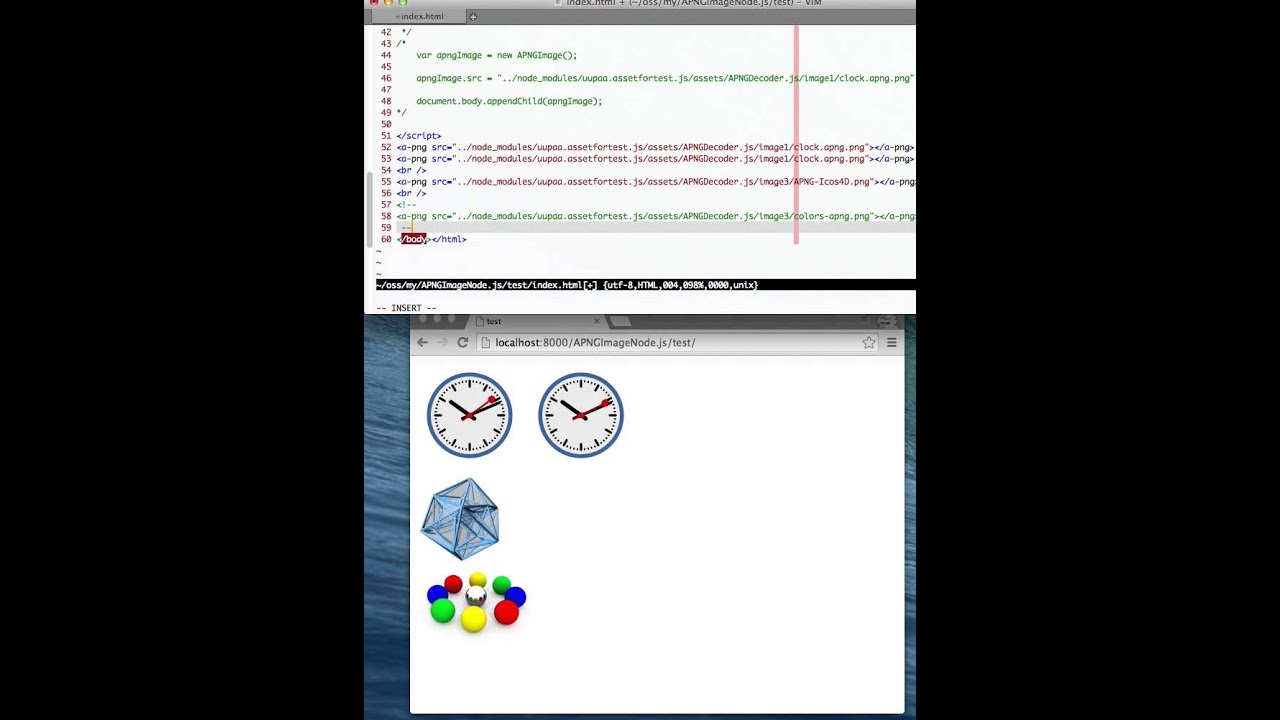This screenshot has width=1280, height=720.
Task: Open a new Chrome tab
Action: tap(621, 321)
